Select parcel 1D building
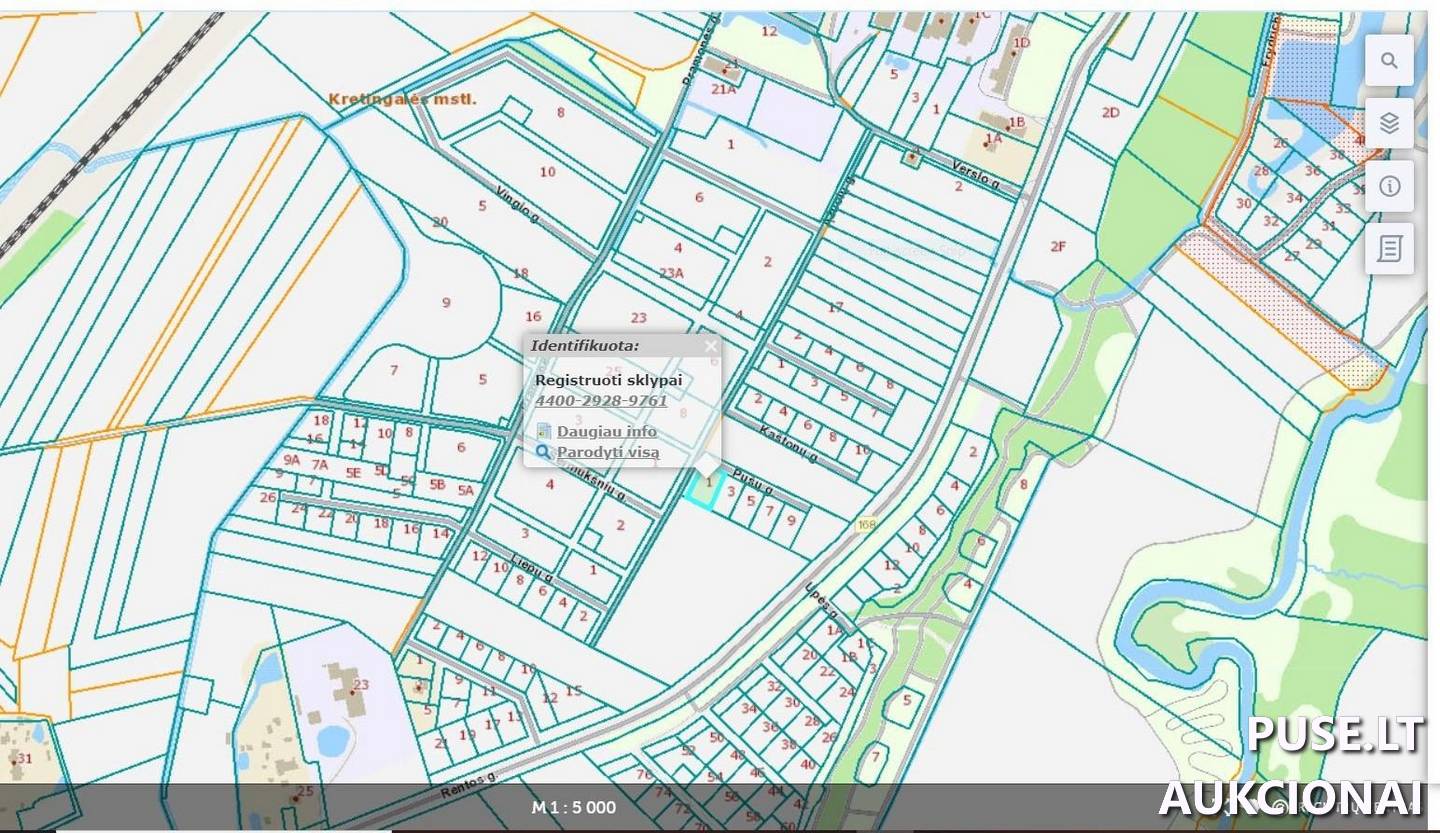This screenshot has height=833, width=1440. click(1020, 42)
